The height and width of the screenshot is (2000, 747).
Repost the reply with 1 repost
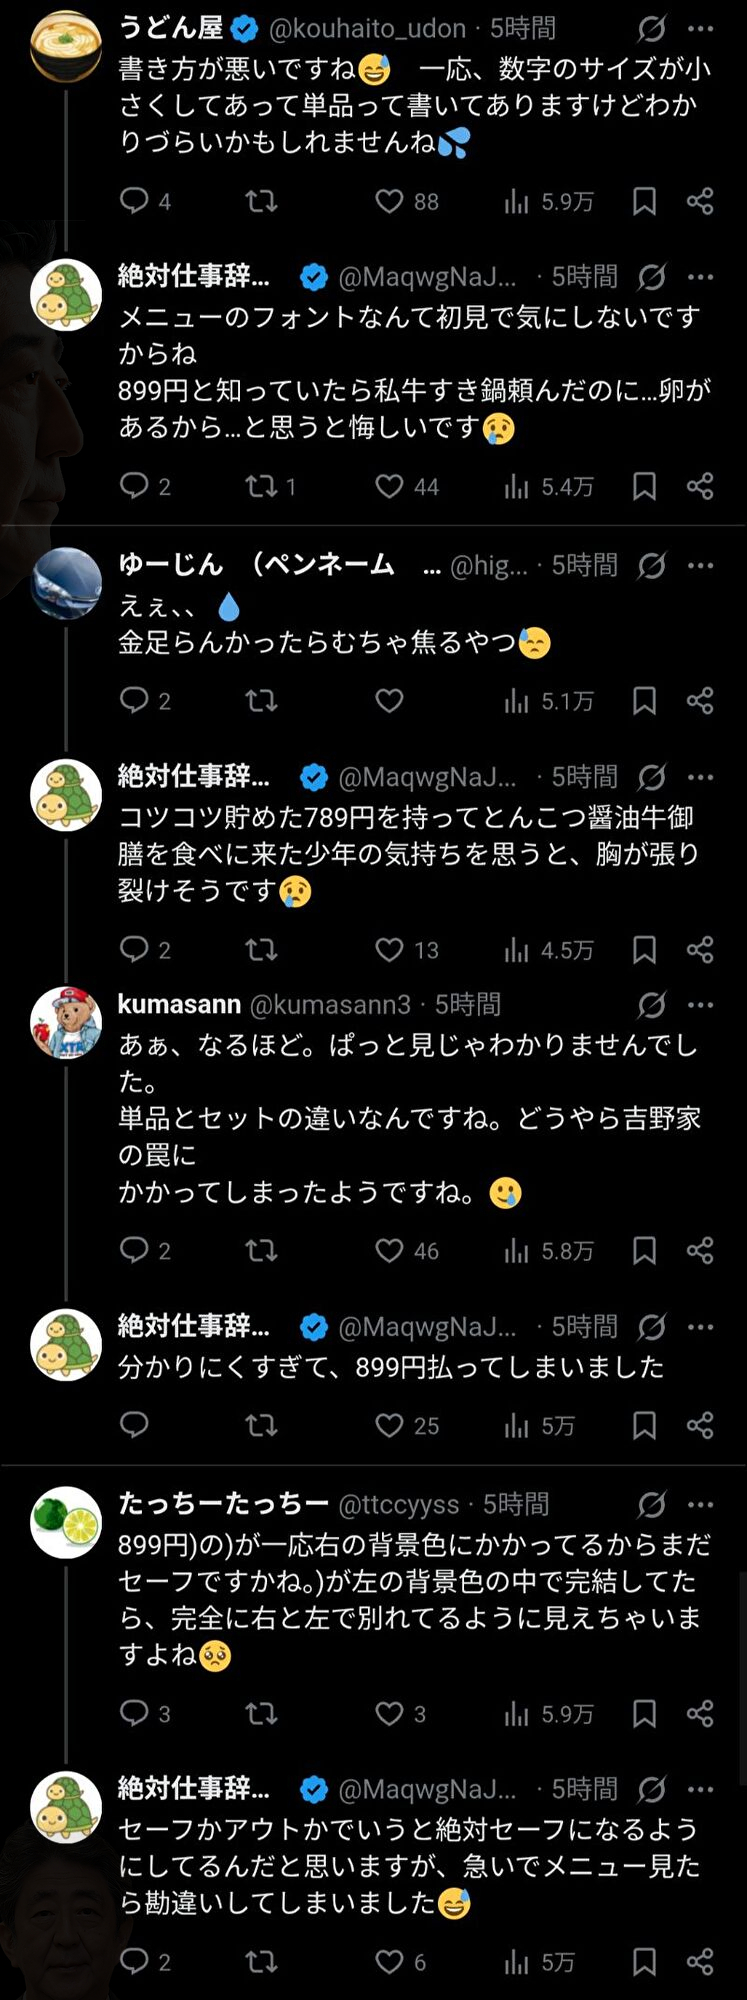261,487
